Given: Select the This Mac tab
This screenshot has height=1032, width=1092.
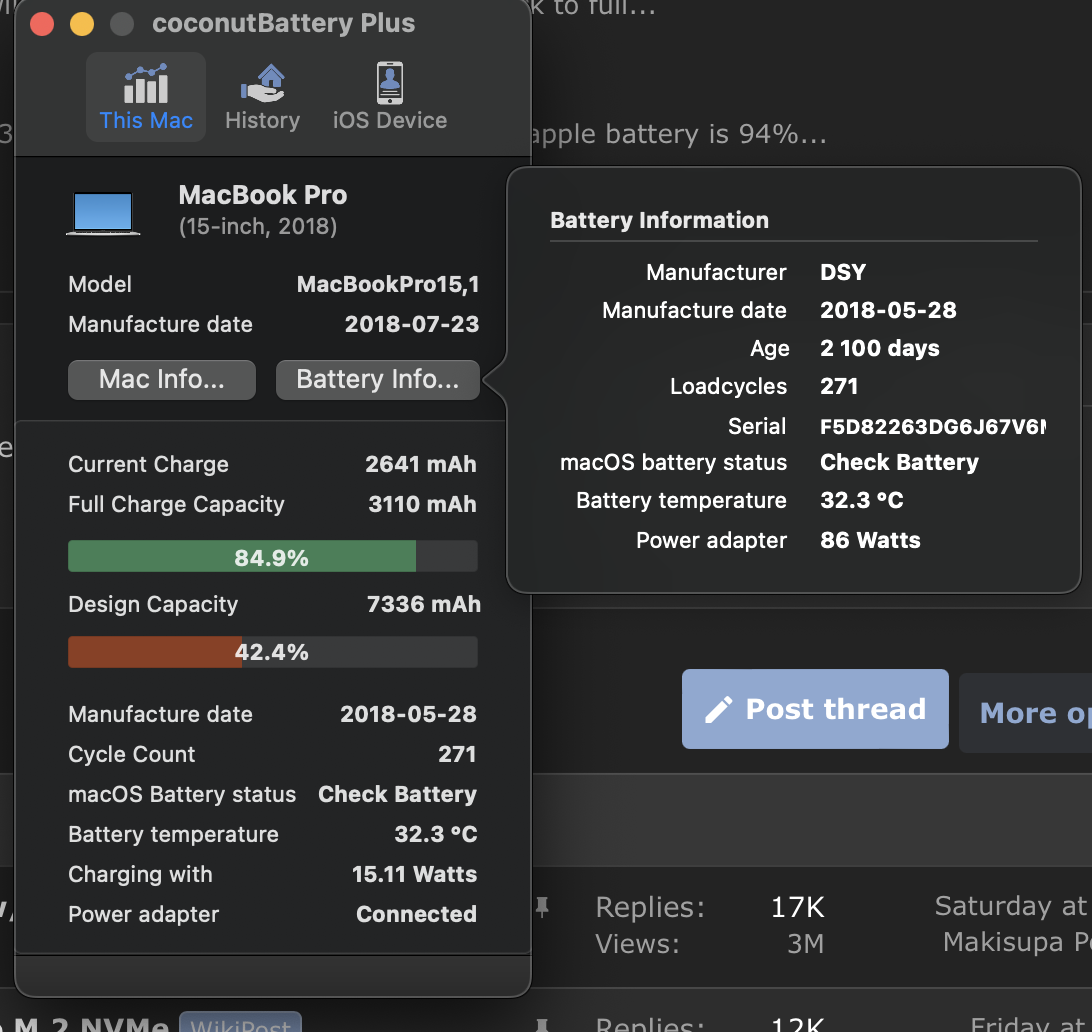Looking at the screenshot, I should 146,97.
